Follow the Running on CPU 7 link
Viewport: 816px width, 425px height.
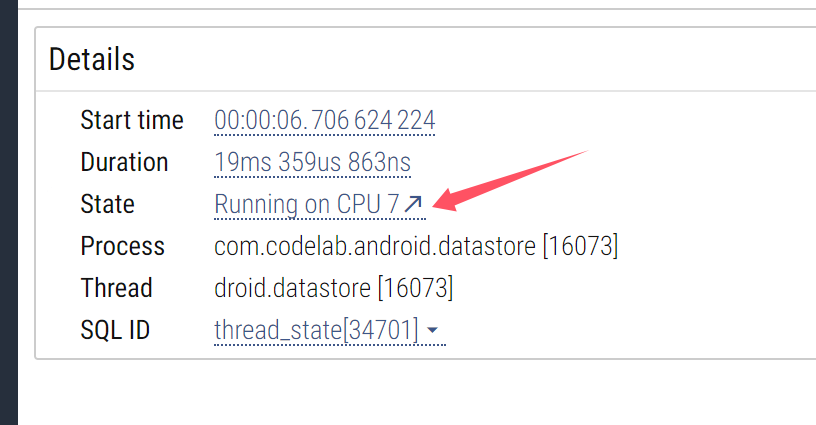tap(320, 204)
